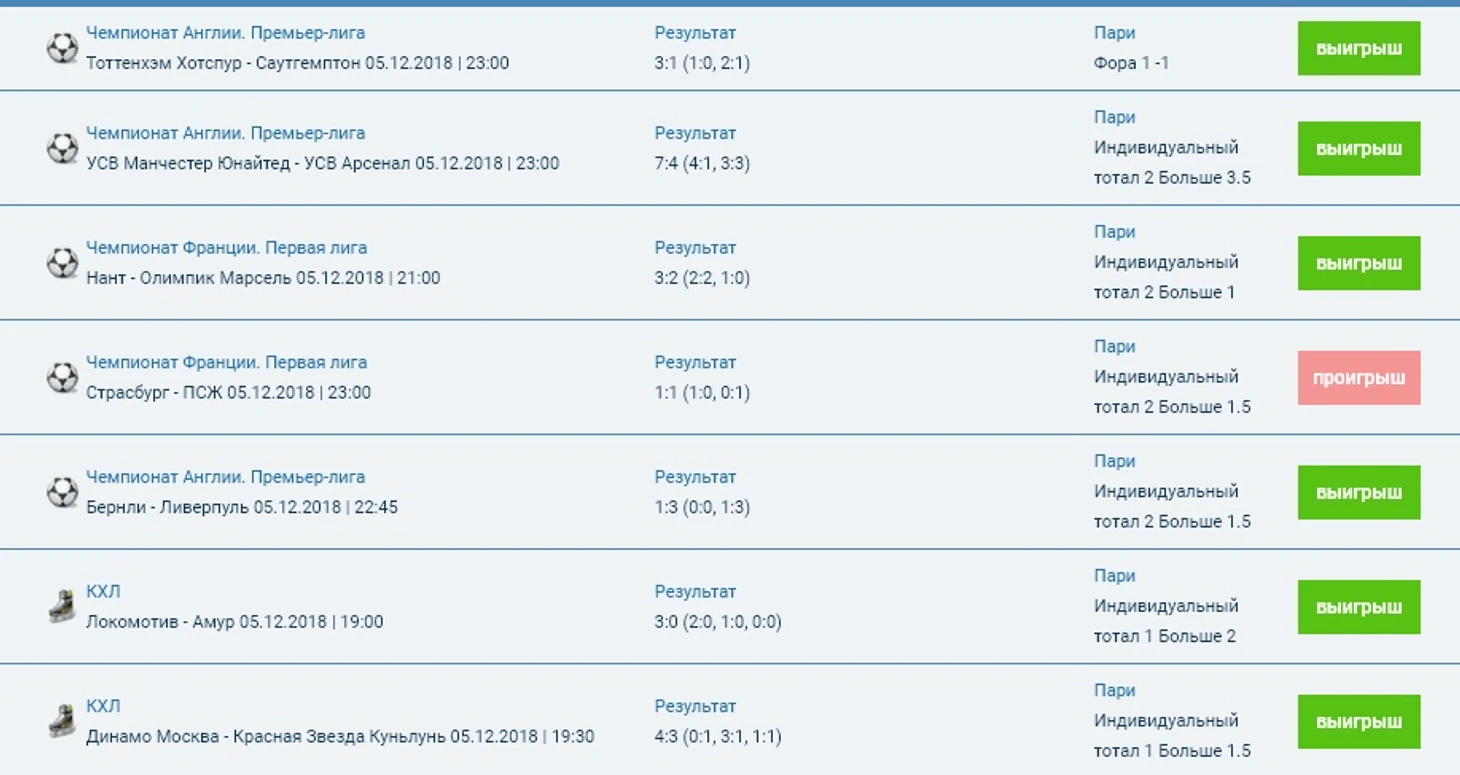
Task: Click Пари label in the Тоттенхэм row
Action: coord(1114,33)
